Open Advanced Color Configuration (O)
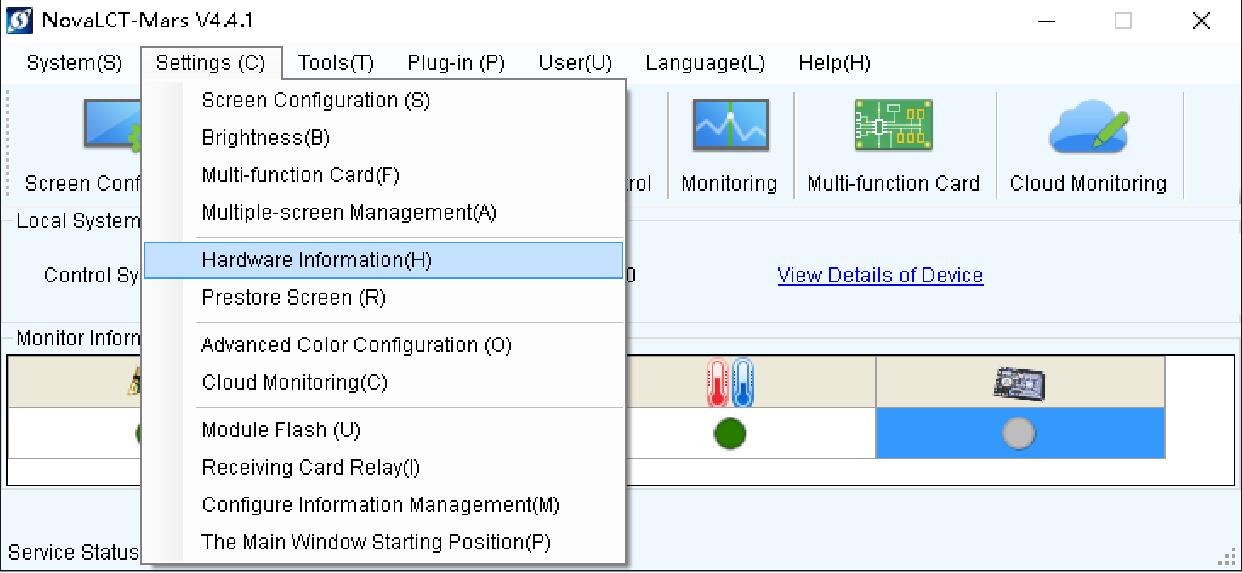Image resolution: width=1242 pixels, height=573 pixels. (x=384, y=345)
